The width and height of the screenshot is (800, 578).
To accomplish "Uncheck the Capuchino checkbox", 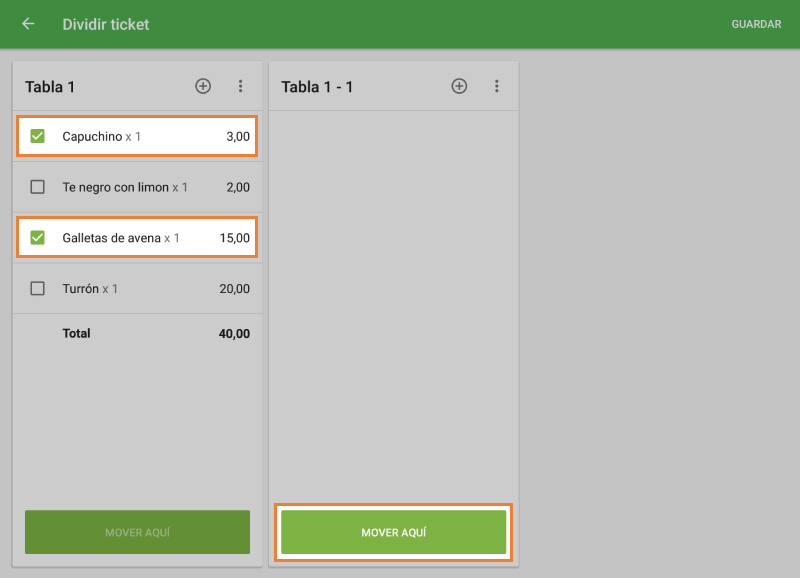I will pos(38,136).
